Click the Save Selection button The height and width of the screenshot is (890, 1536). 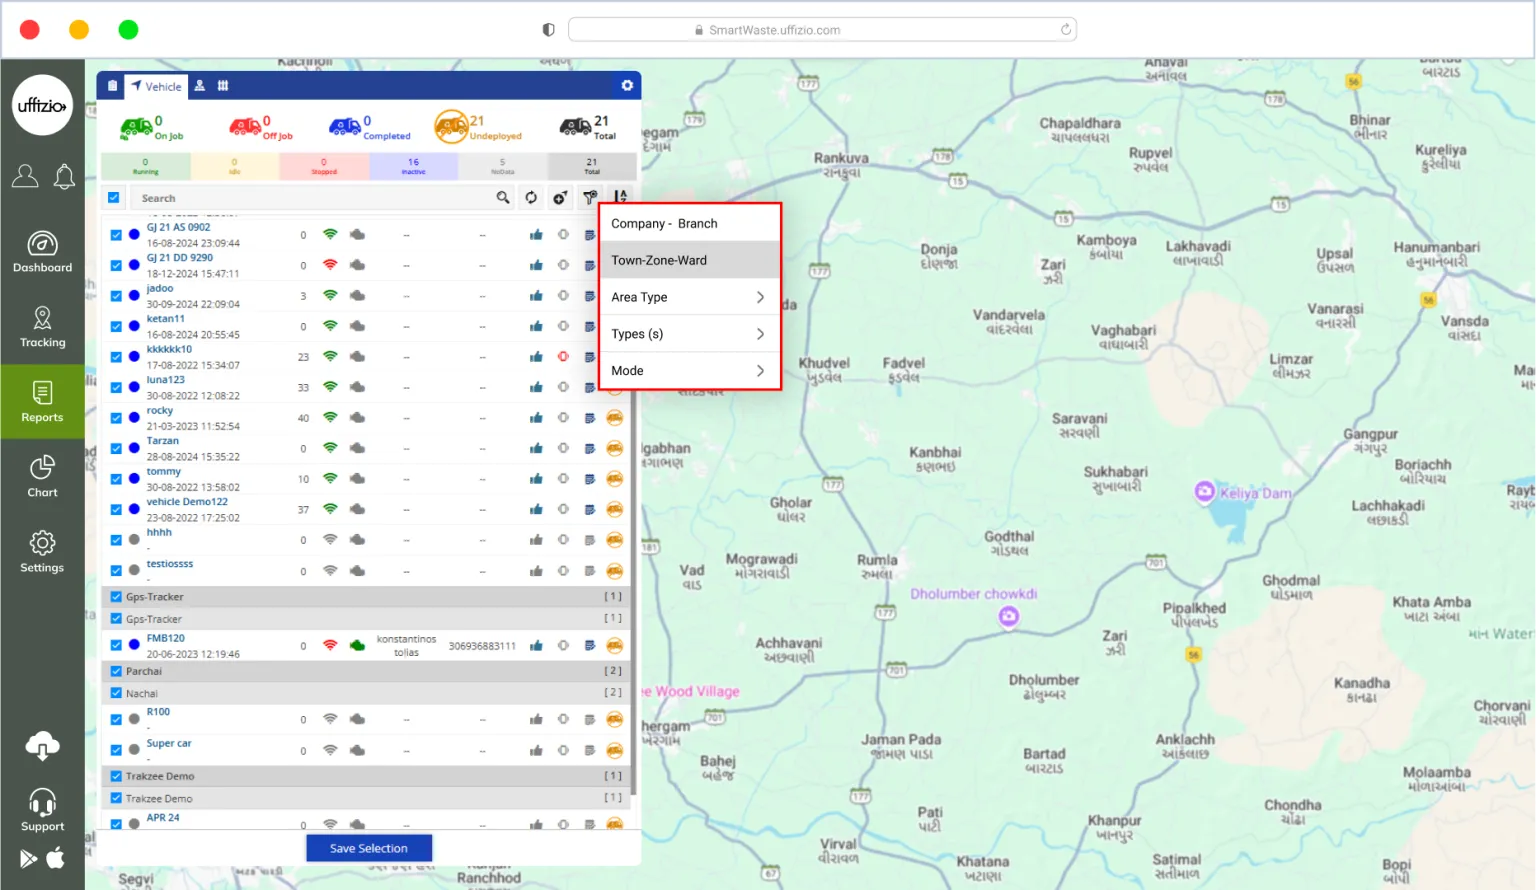coord(369,848)
